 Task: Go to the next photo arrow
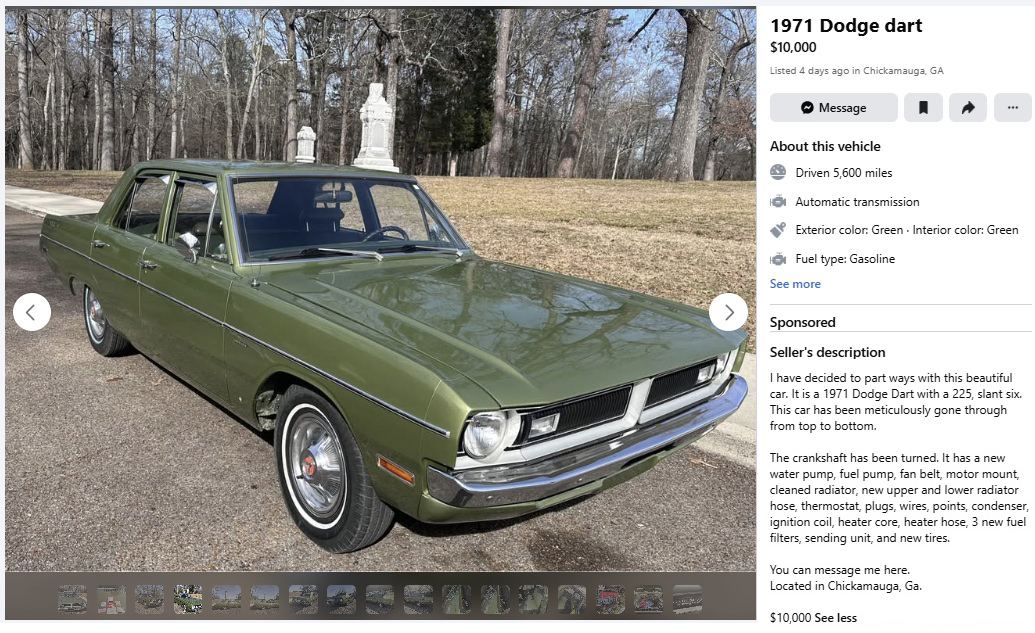click(x=728, y=312)
